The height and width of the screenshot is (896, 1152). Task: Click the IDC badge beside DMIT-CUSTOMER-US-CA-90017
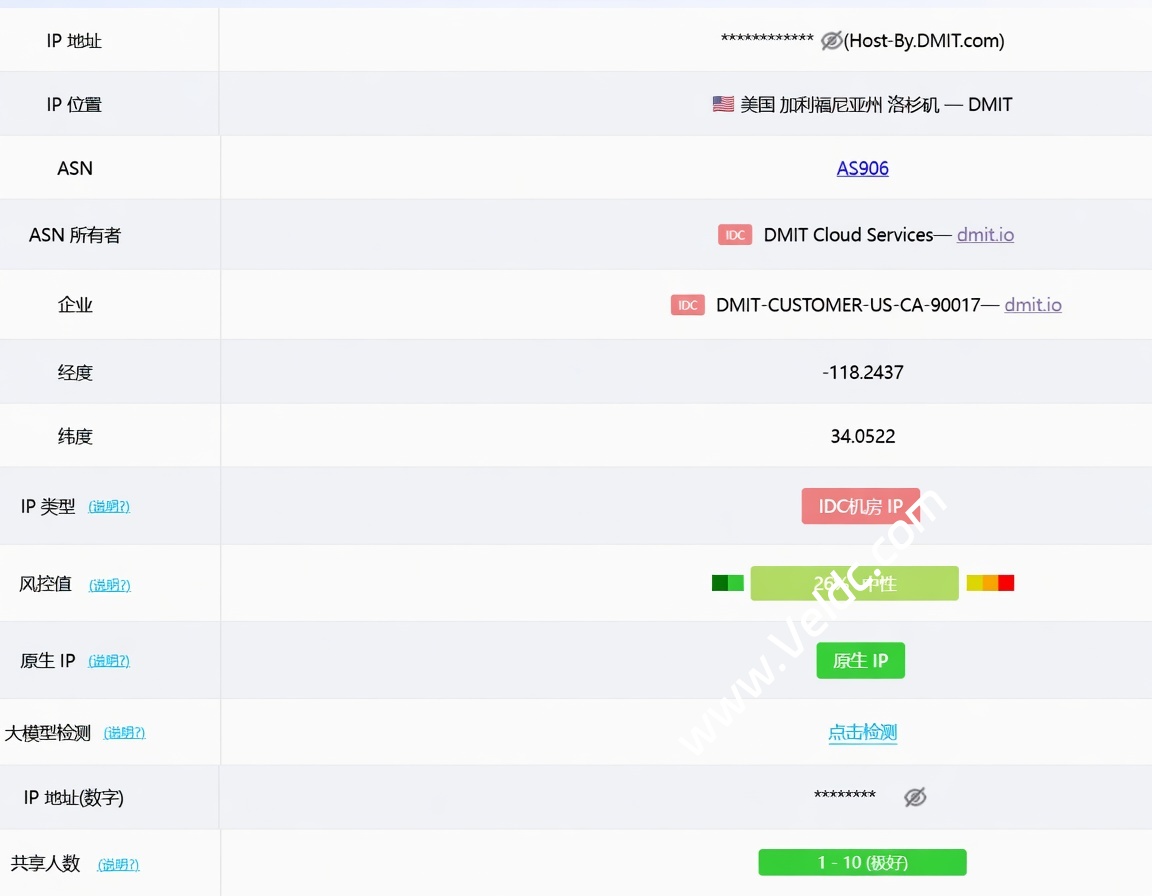coord(687,305)
